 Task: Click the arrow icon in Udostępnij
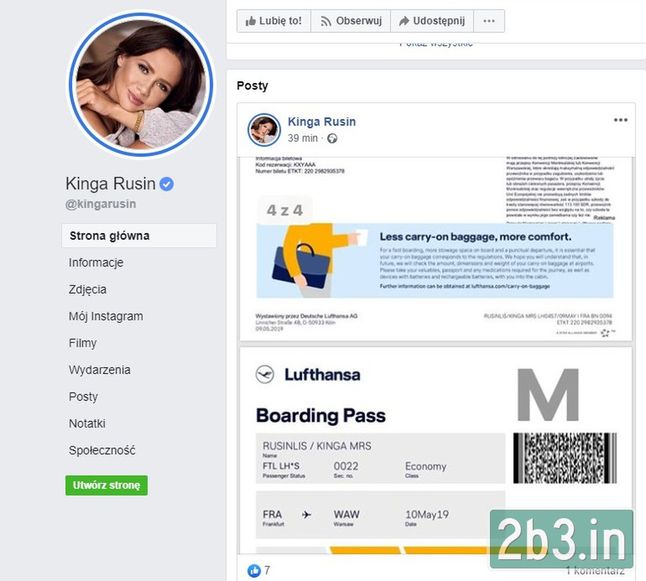404,21
